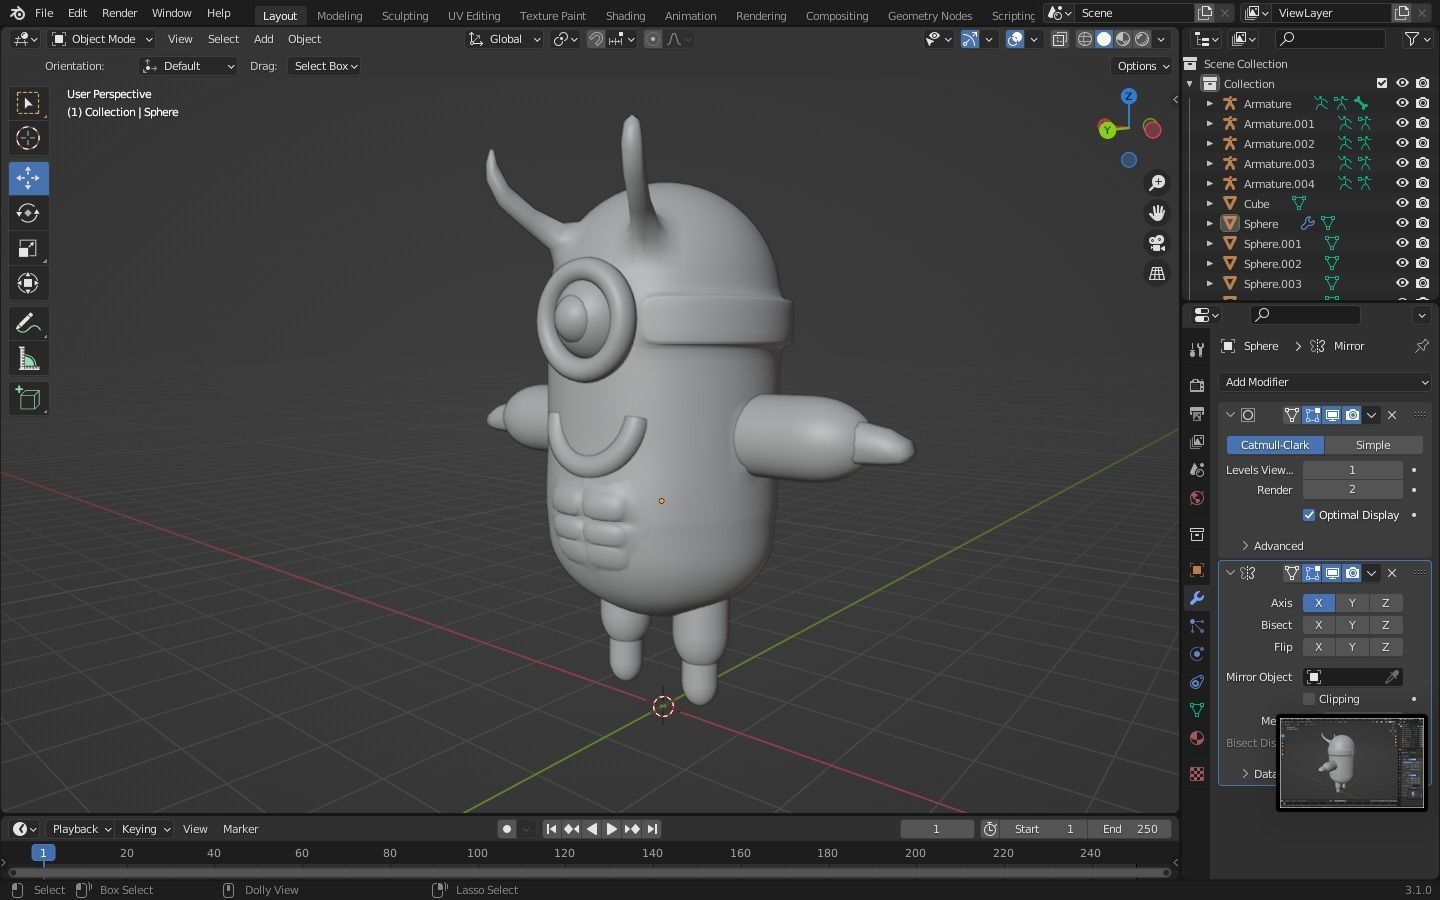
Task: Select the Measure tool
Action: (28, 359)
